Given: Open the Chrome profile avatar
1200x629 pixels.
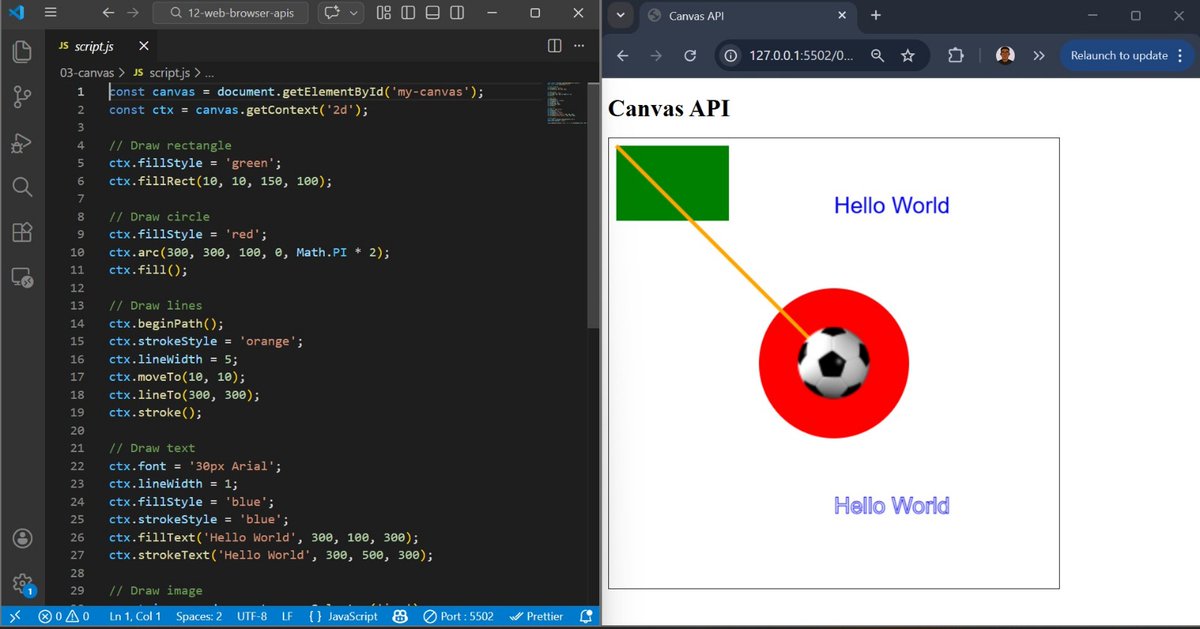Looking at the screenshot, I should [x=1006, y=56].
